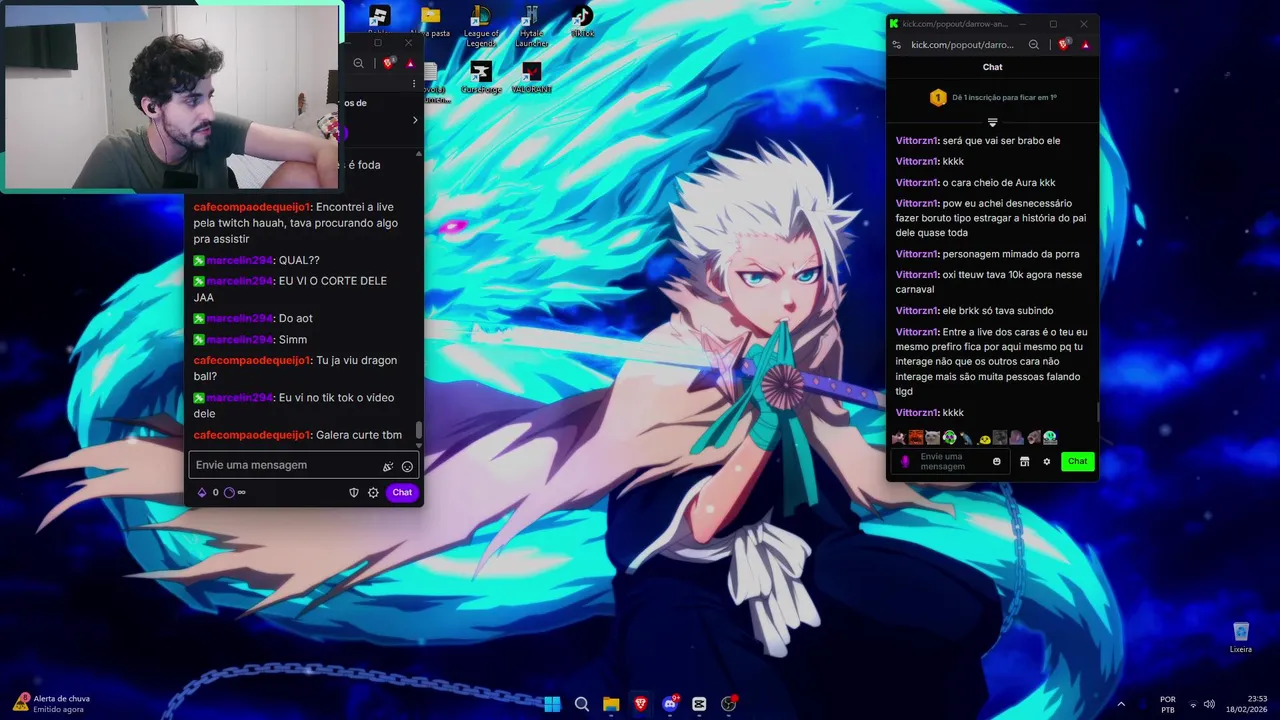The height and width of the screenshot is (720, 1280).
Task: Open Brave browser from taskbar
Action: pyautogui.click(x=640, y=704)
